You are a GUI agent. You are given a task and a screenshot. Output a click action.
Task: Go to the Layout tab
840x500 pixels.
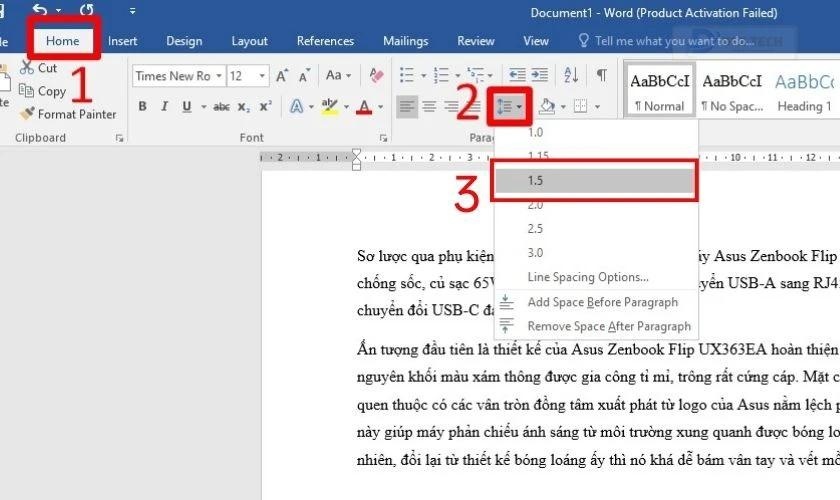coord(249,41)
